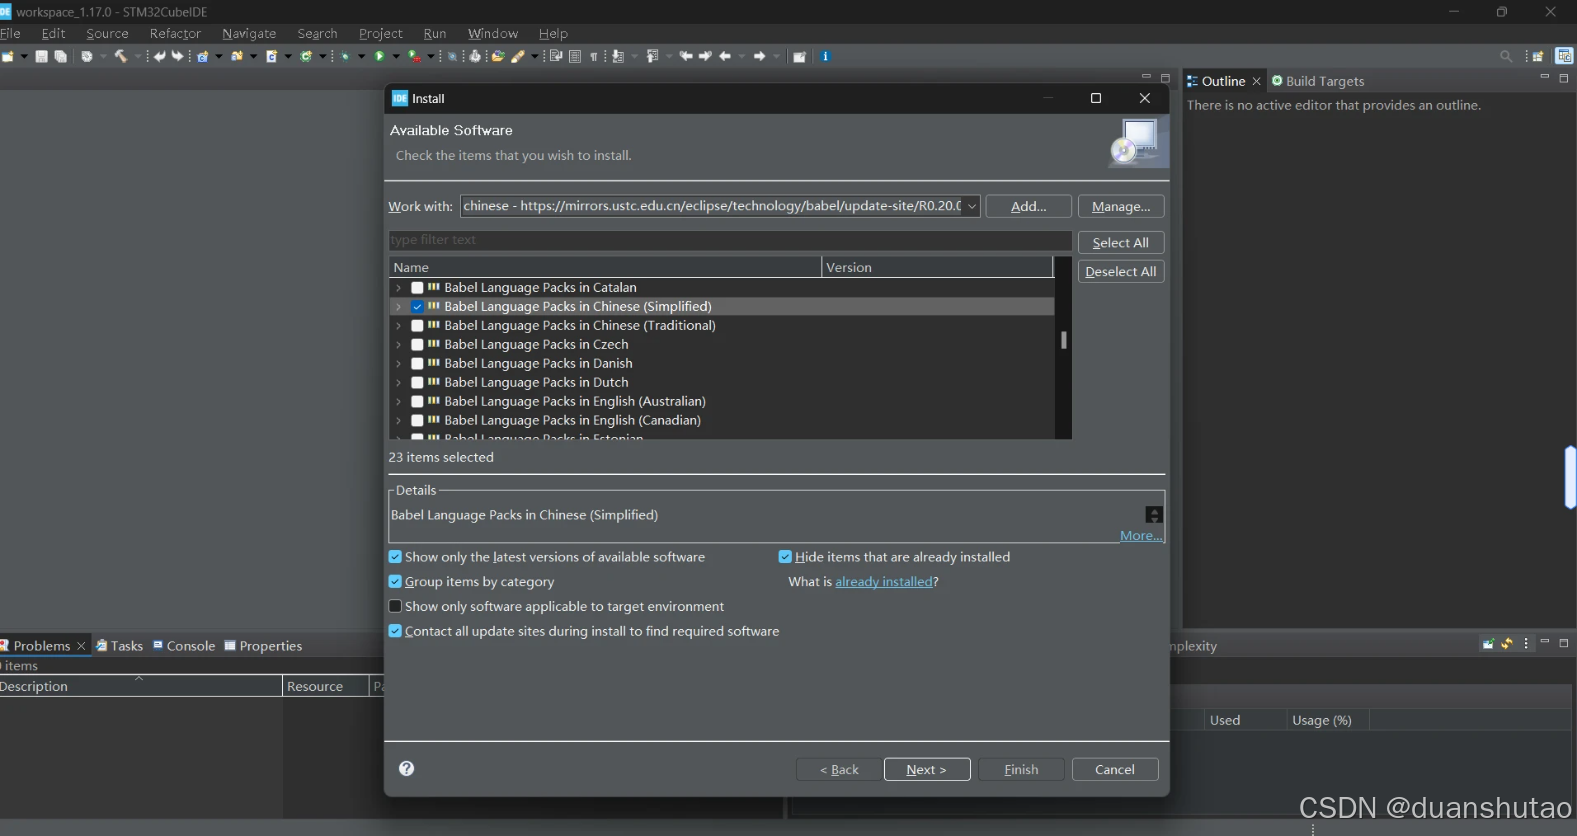Click the pin editor icon in the toolbar
Screen dimensions: 1577x836
pyautogui.click(x=799, y=56)
